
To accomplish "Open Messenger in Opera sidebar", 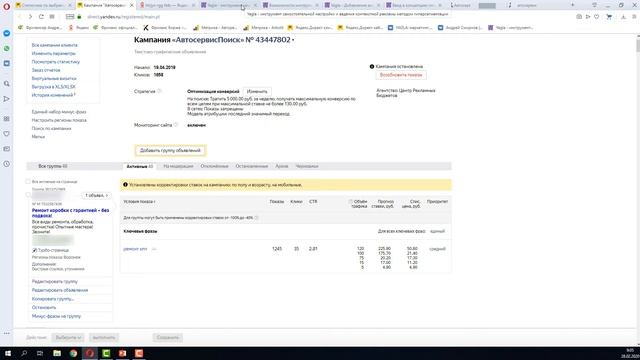I will pyautogui.click(x=7, y=33).
